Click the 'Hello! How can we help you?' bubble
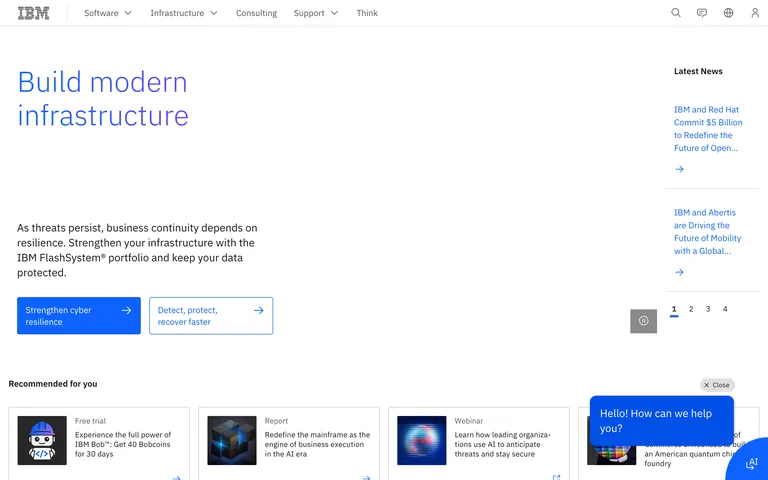The width and height of the screenshot is (768, 480). click(x=662, y=421)
